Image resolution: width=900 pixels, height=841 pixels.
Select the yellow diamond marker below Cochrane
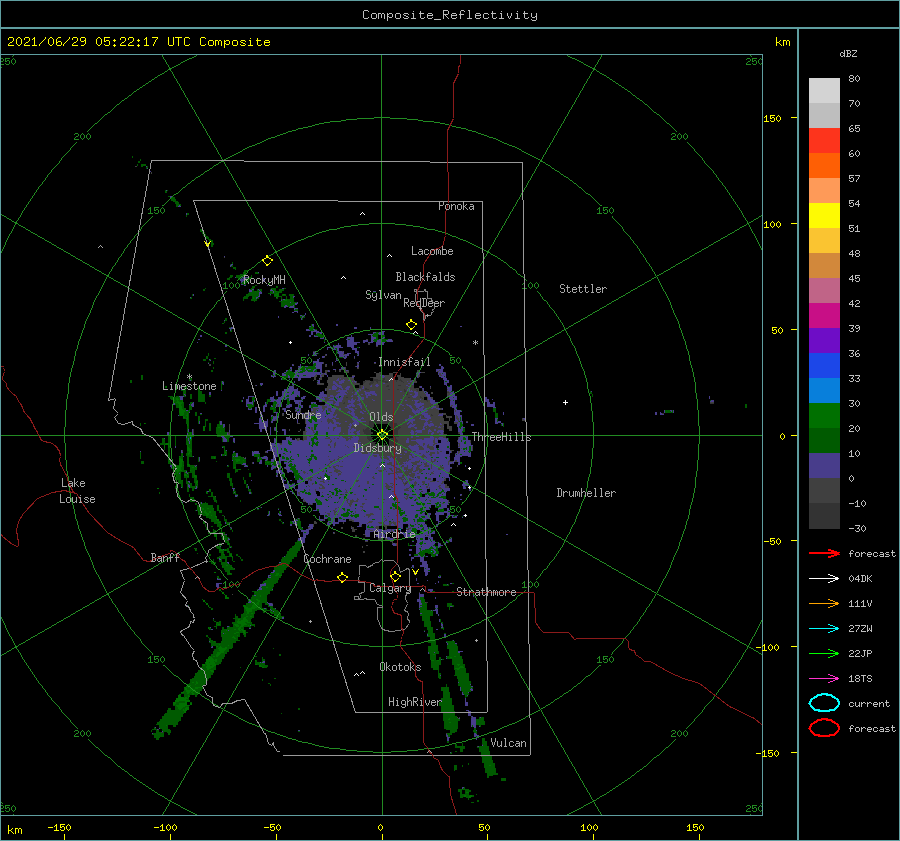[x=342, y=578]
